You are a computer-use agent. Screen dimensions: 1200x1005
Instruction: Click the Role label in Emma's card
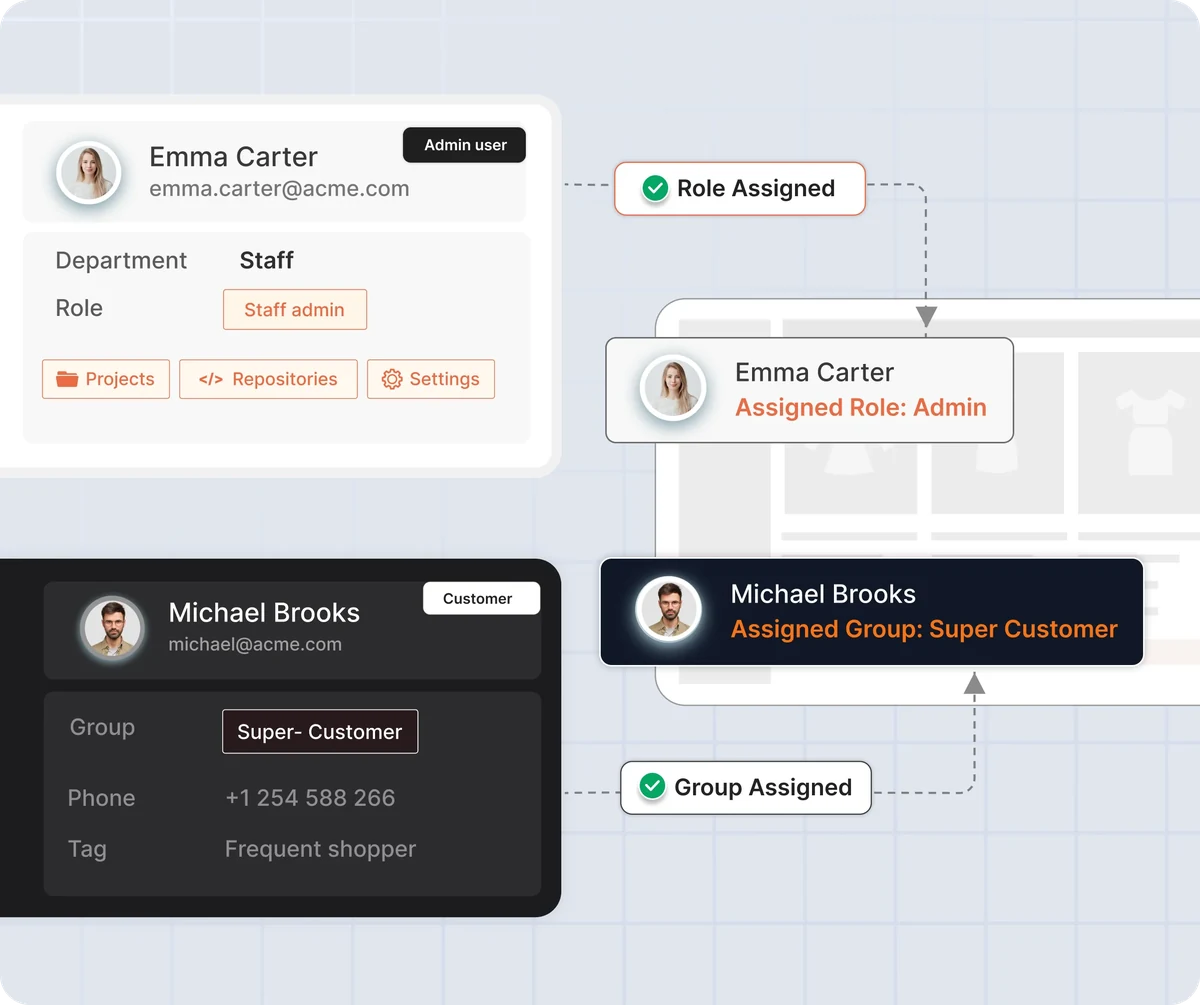[79, 308]
